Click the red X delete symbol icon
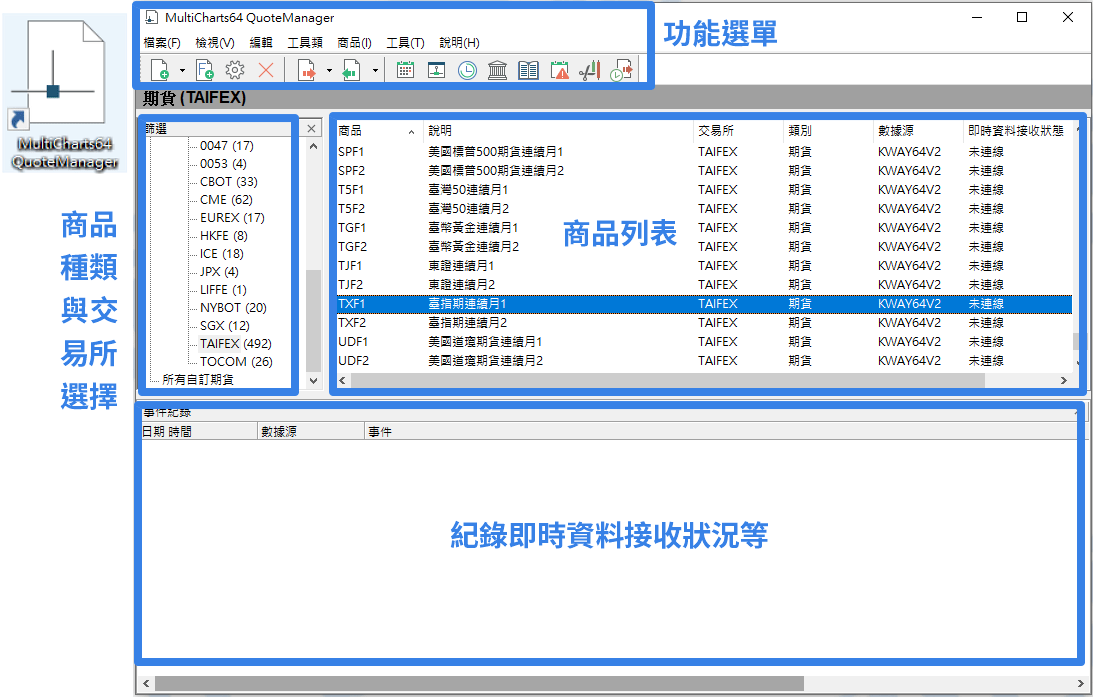 tap(266, 70)
